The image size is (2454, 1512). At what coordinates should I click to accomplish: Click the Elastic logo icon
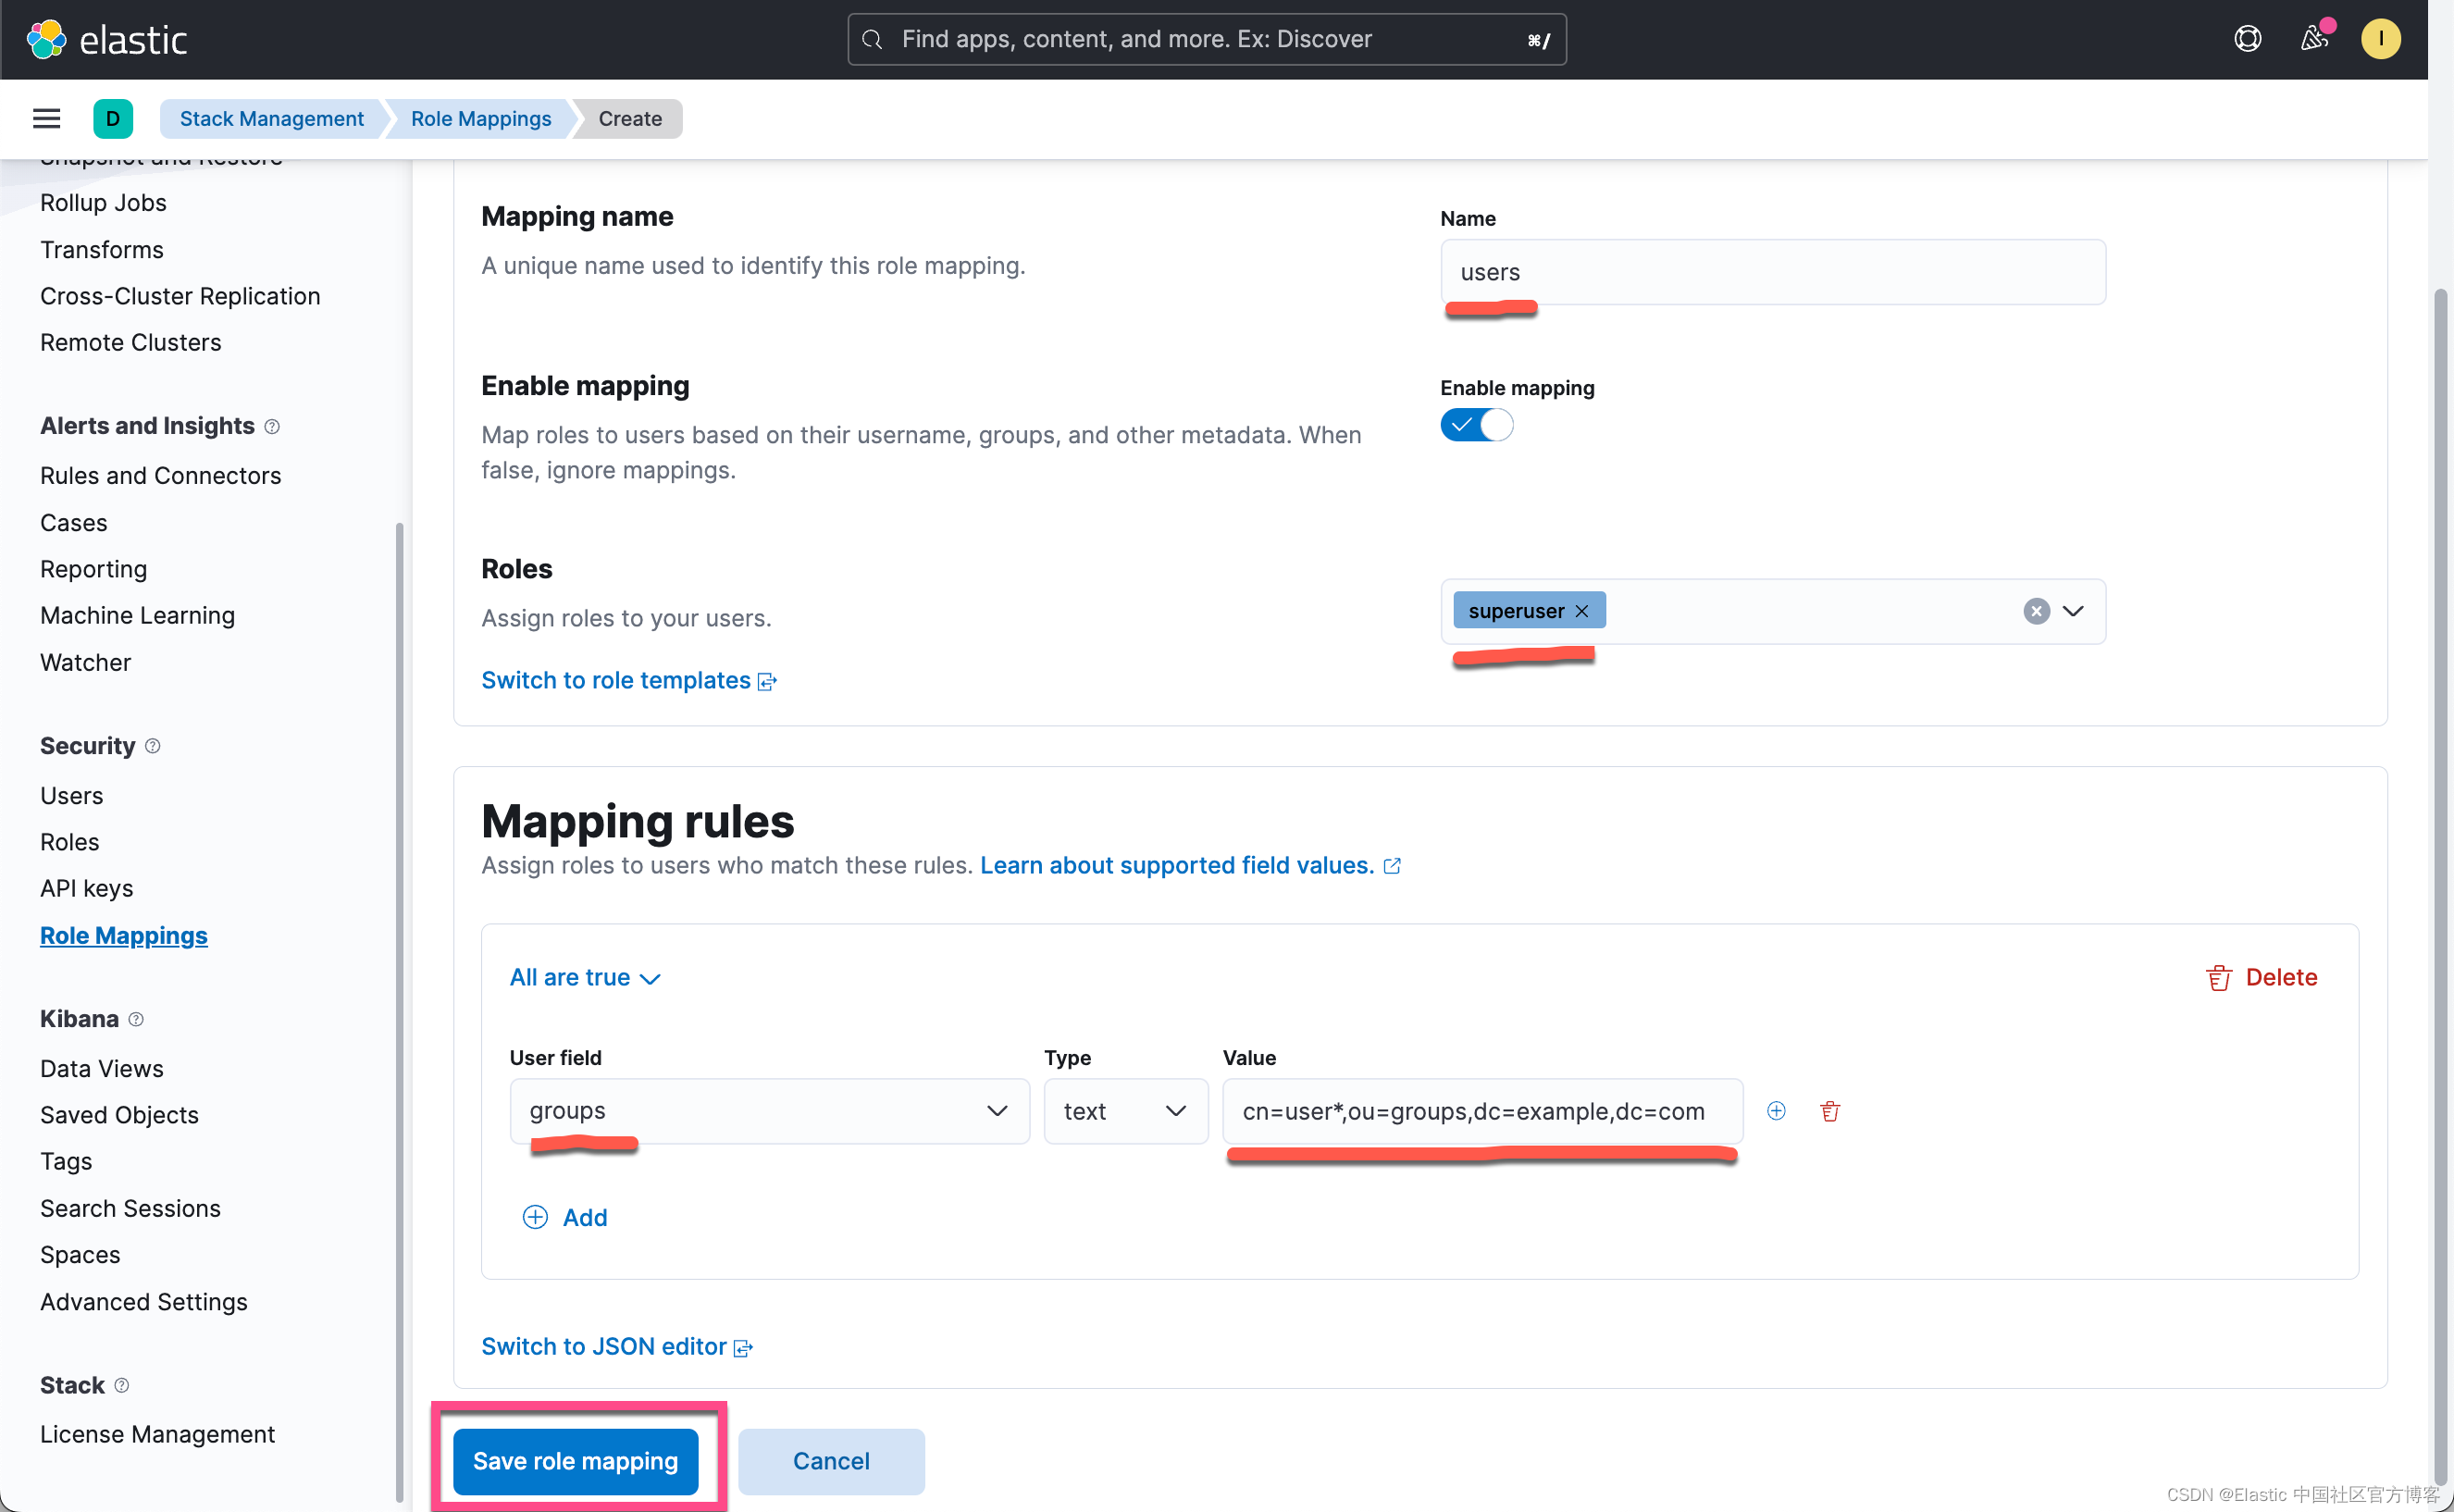46,40
